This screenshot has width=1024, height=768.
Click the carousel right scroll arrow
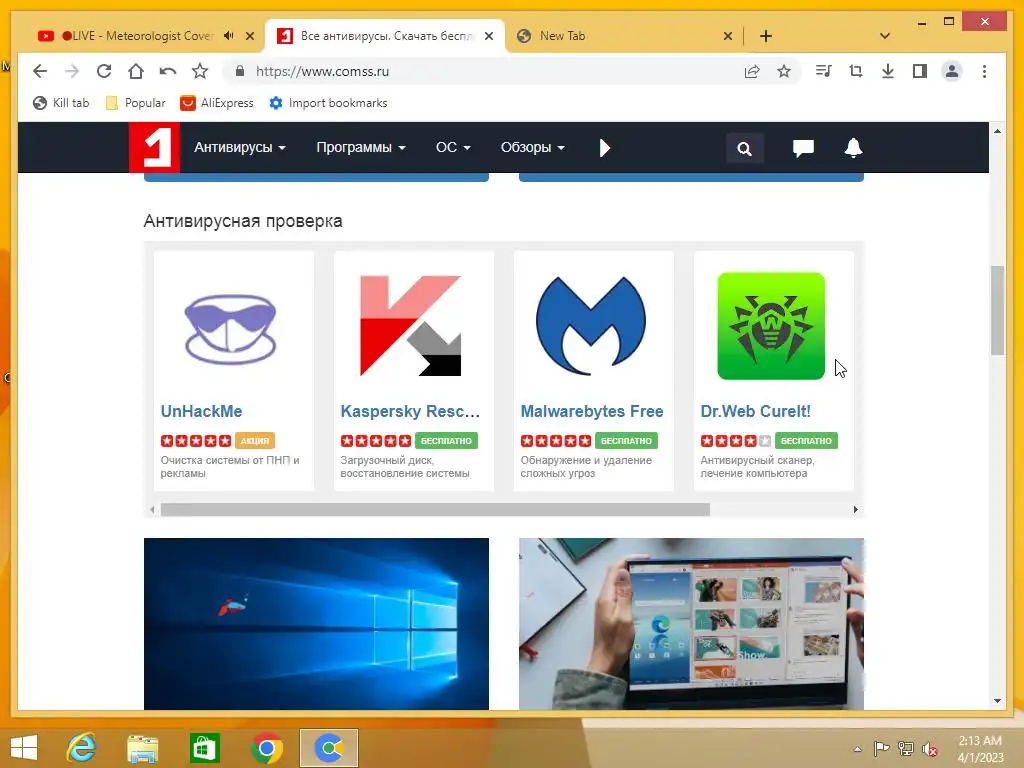coord(856,509)
